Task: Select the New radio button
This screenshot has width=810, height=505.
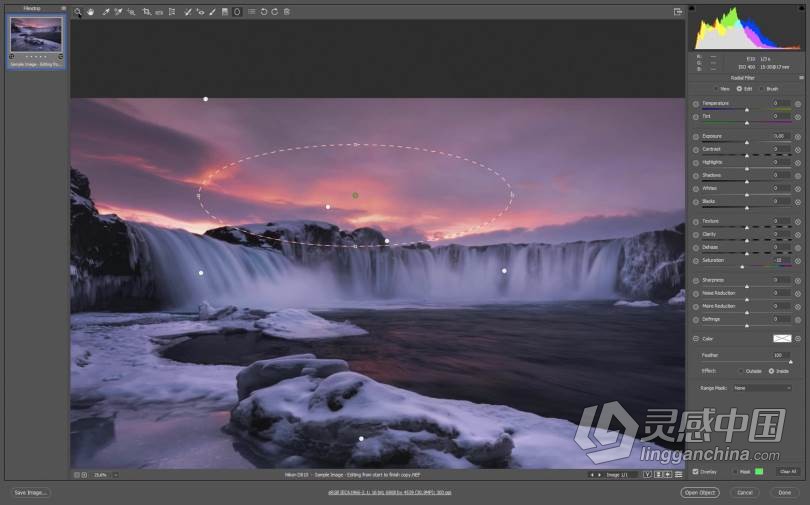Action: tap(716, 89)
